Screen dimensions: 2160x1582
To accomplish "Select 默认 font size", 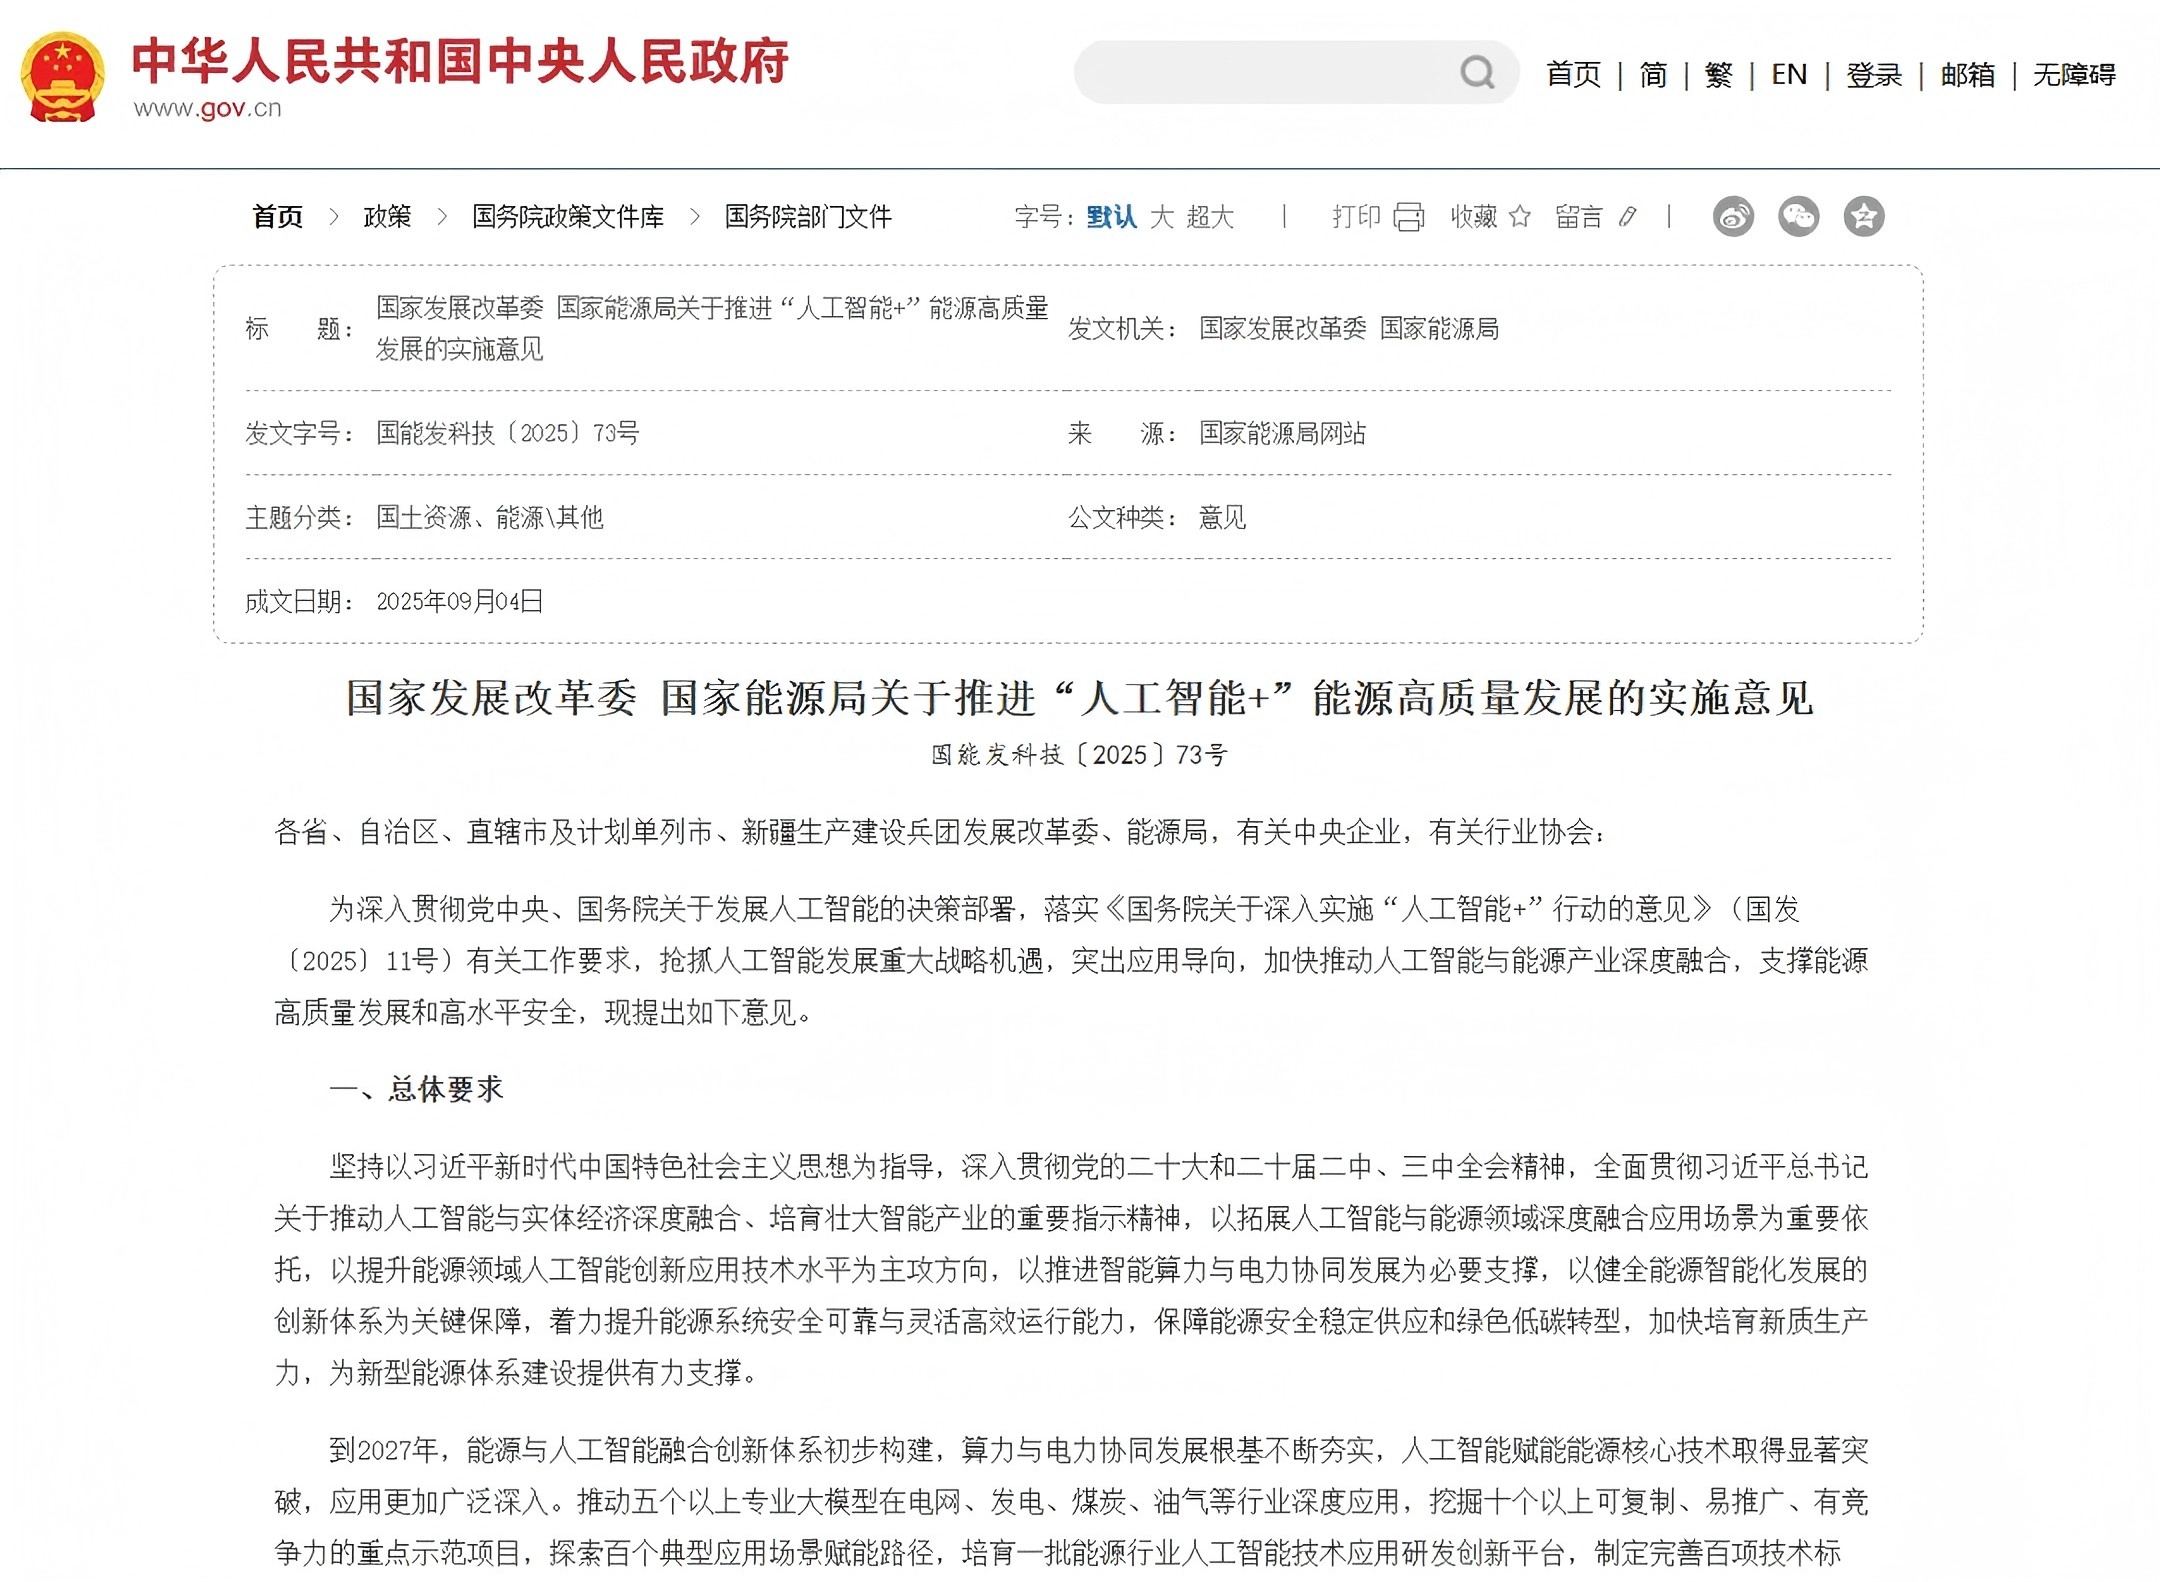I will pos(1111,217).
